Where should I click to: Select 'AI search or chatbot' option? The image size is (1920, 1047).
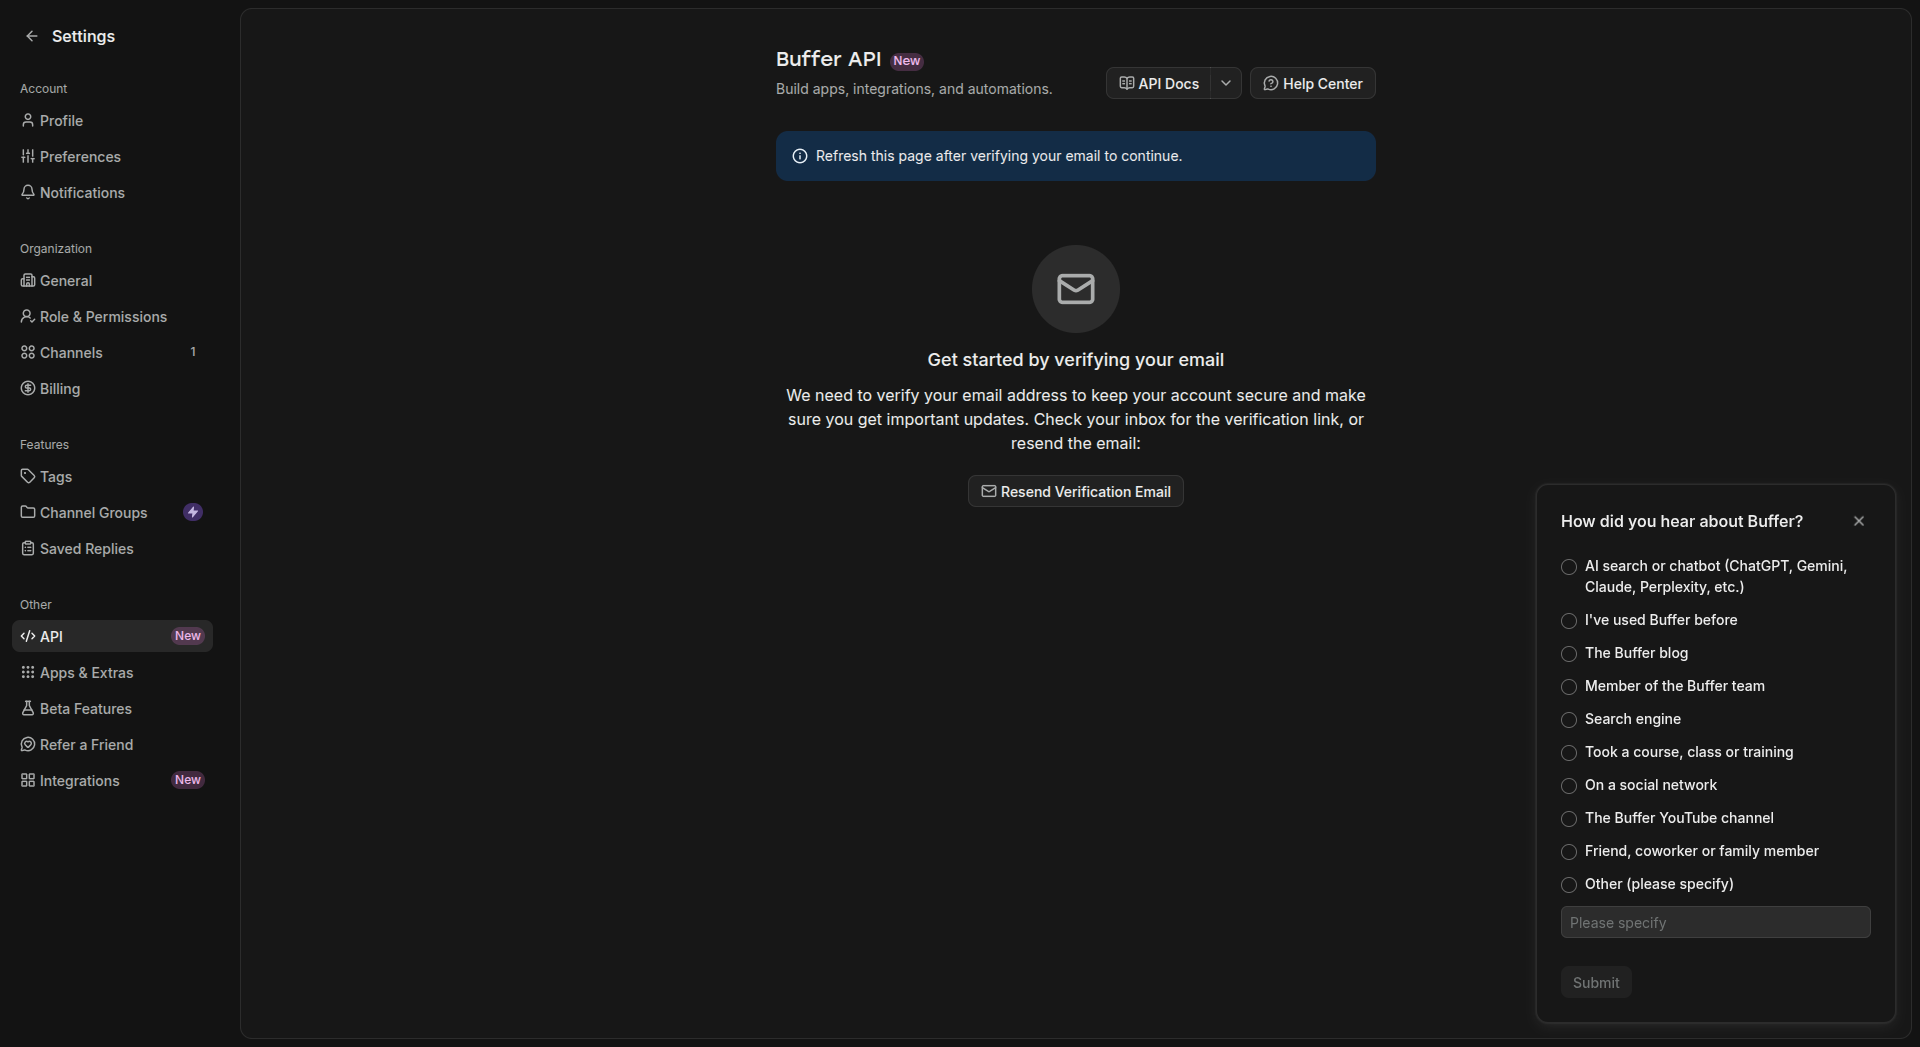coord(1569,567)
